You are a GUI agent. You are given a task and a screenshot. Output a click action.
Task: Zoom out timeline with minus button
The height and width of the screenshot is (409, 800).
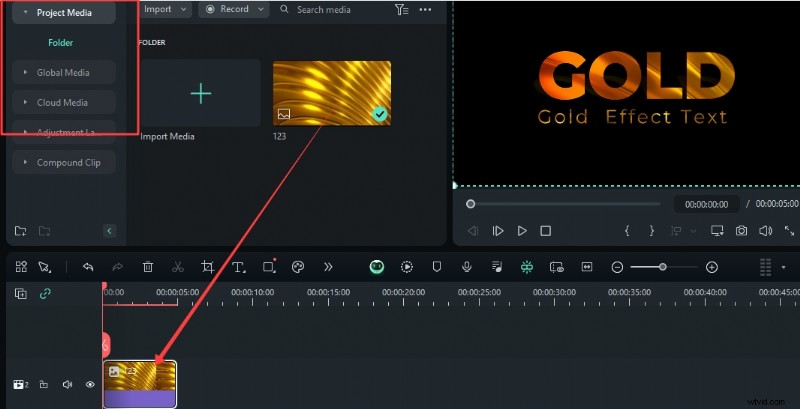(x=617, y=267)
